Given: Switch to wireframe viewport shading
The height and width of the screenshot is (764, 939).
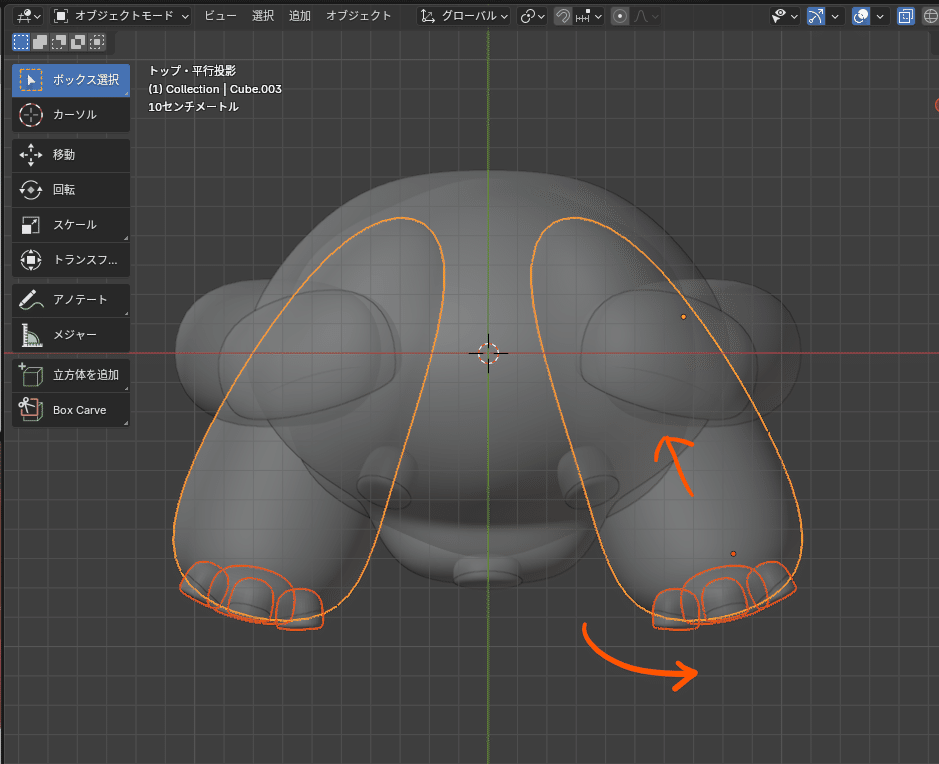Looking at the screenshot, I should (931, 16).
